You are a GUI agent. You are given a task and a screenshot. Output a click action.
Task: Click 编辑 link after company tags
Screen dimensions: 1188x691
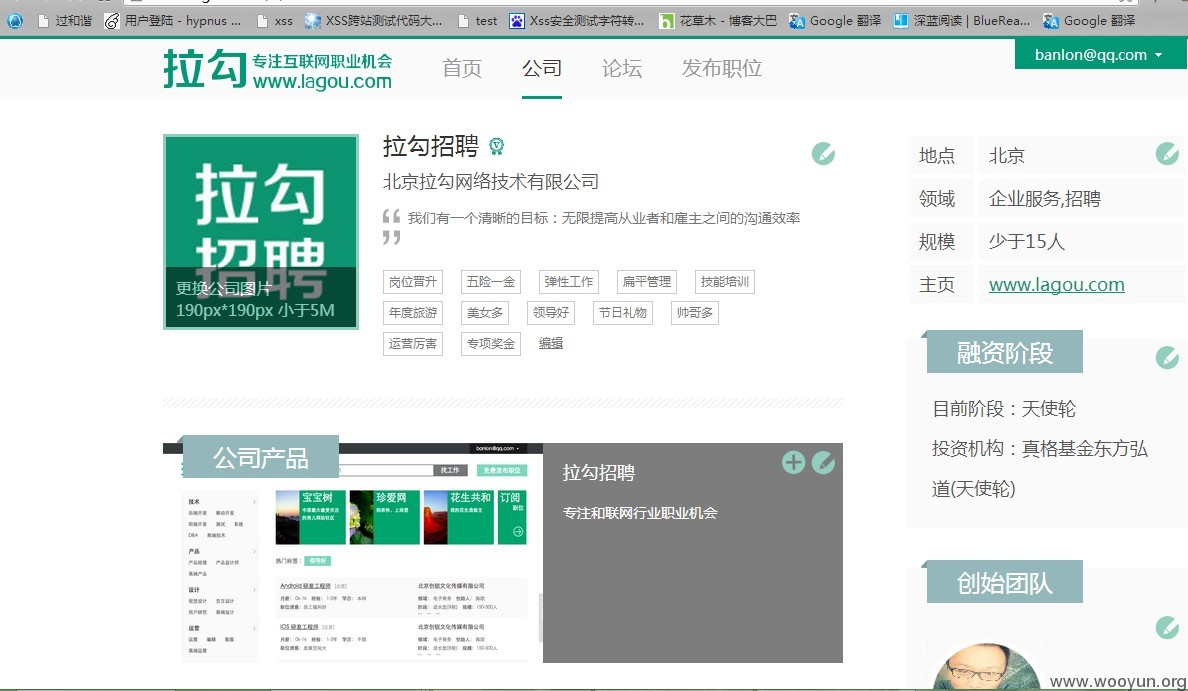click(x=551, y=343)
